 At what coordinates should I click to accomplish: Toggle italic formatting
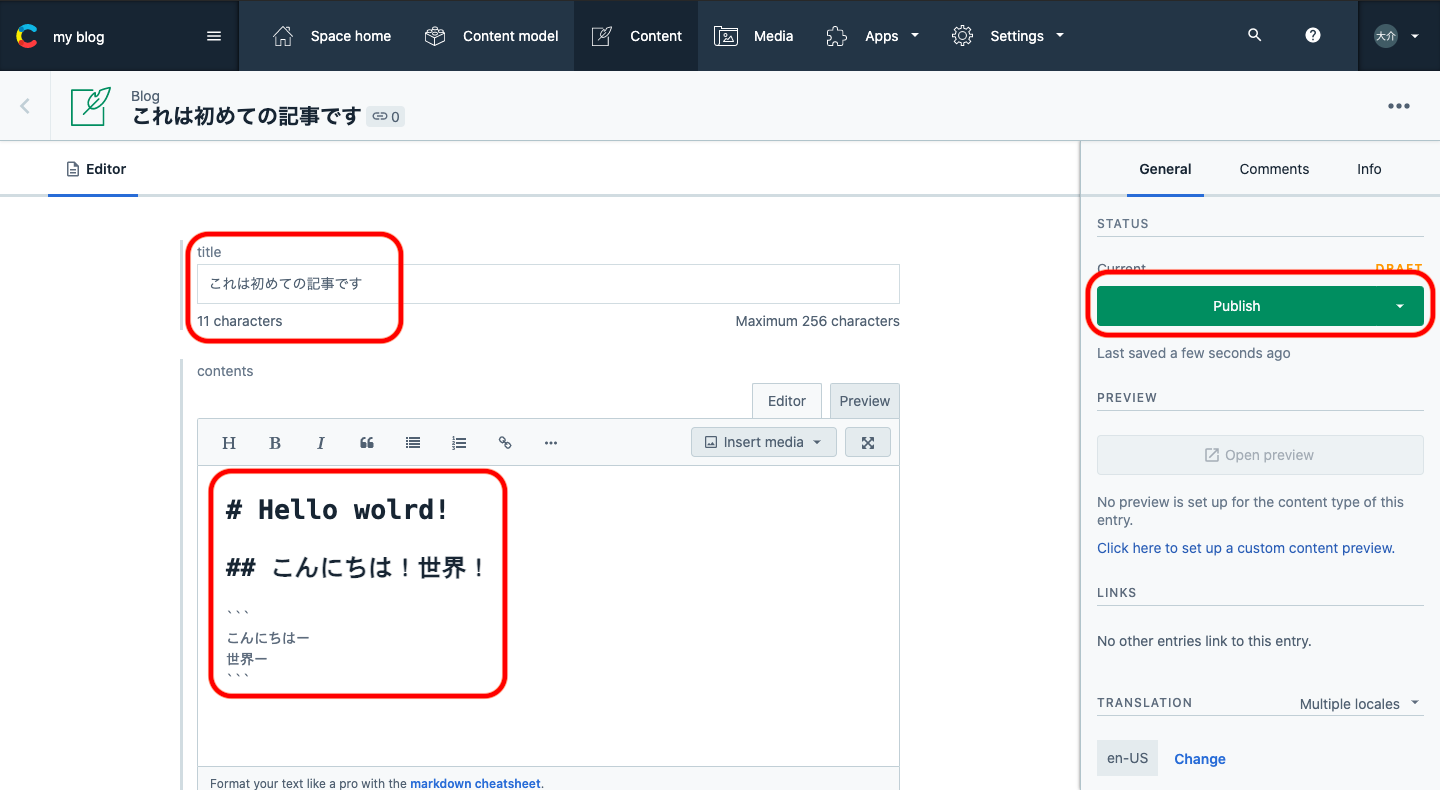321,443
